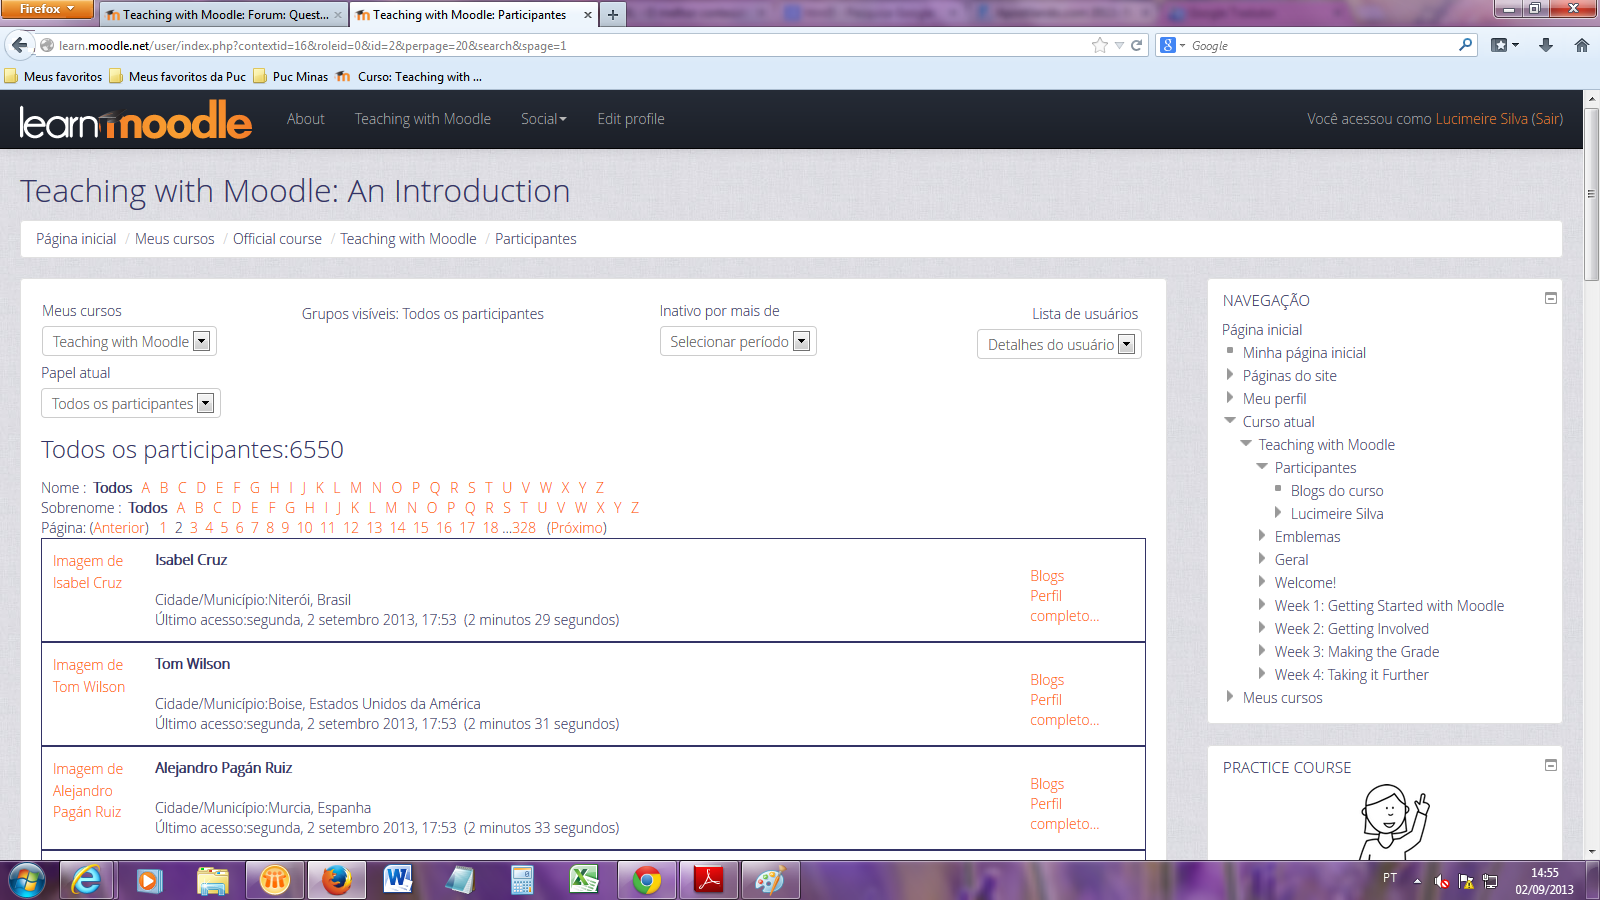
Task: Open Detalhes do usuário dropdown
Action: [x=1059, y=344]
